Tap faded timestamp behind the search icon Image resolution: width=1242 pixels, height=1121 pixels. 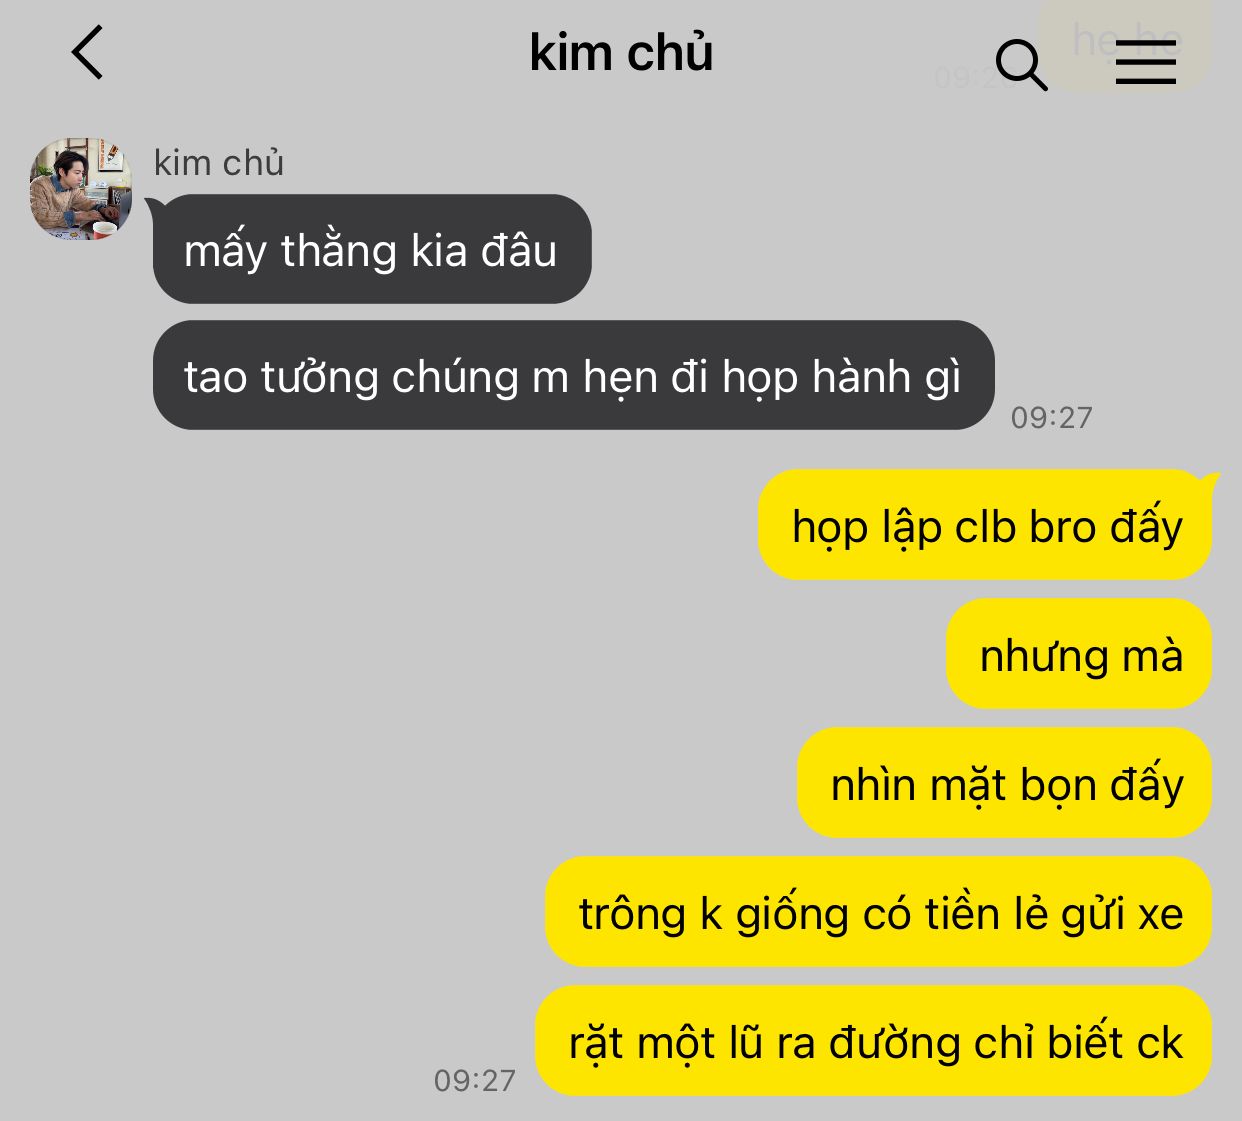coord(965,77)
